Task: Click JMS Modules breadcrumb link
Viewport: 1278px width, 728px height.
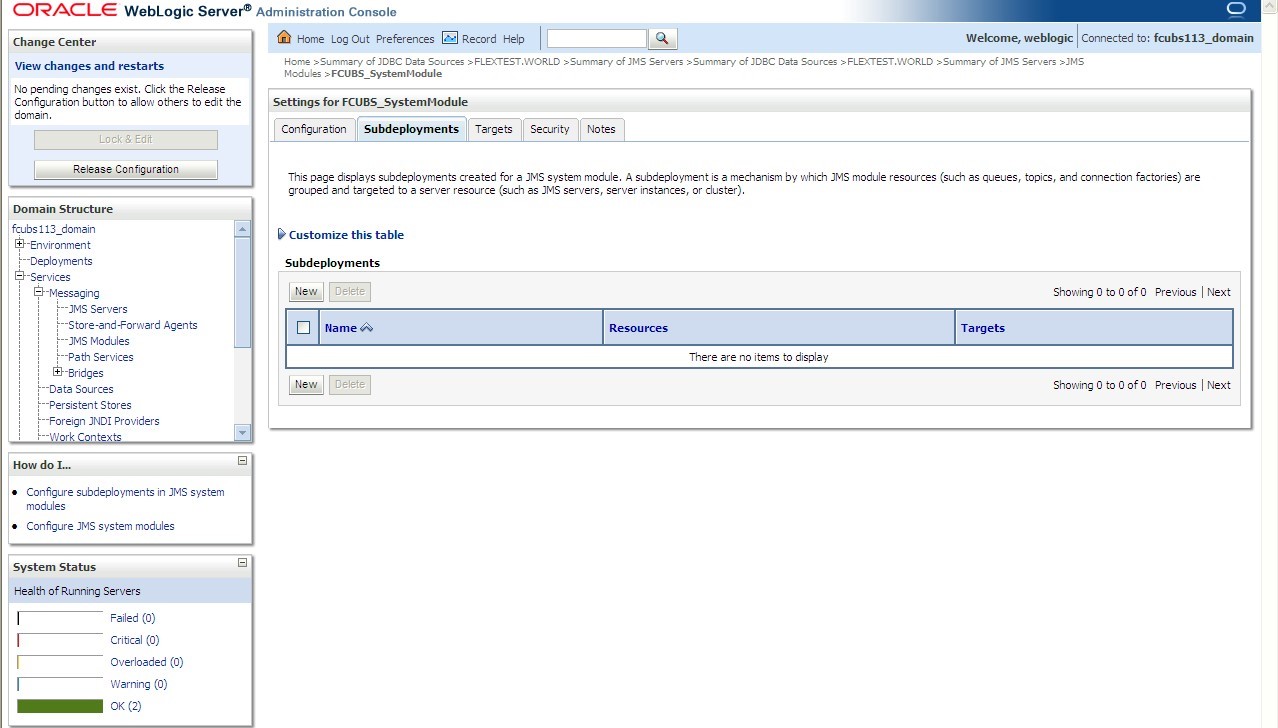Action: click(684, 67)
